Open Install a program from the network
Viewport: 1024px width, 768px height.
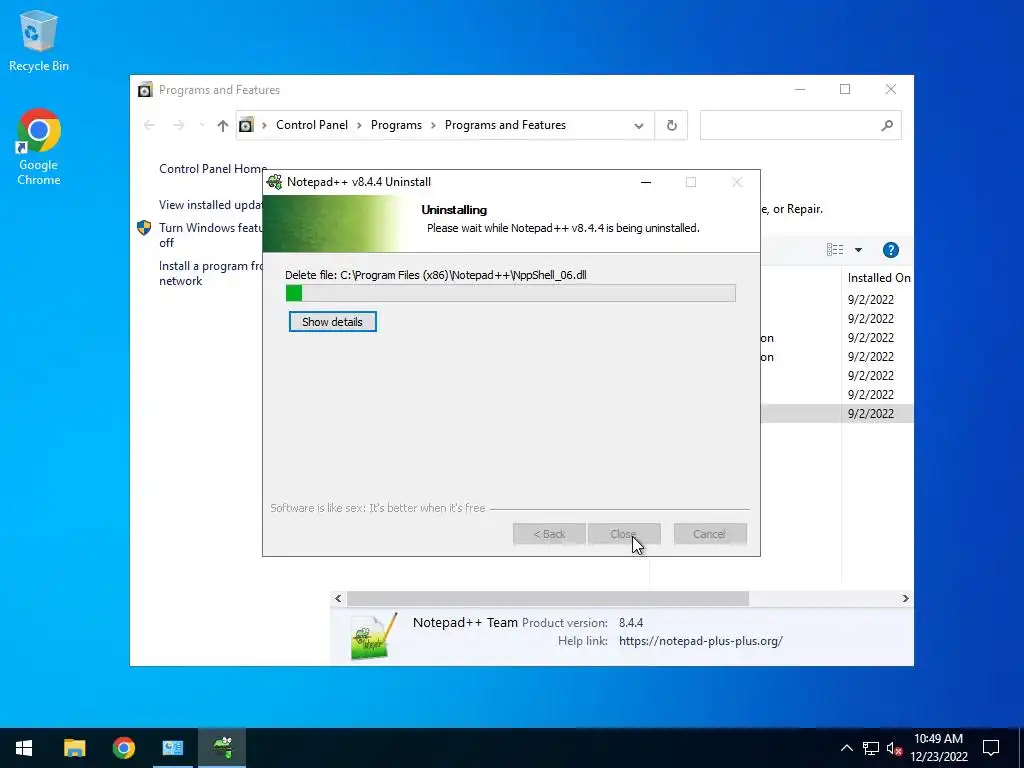(210, 273)
